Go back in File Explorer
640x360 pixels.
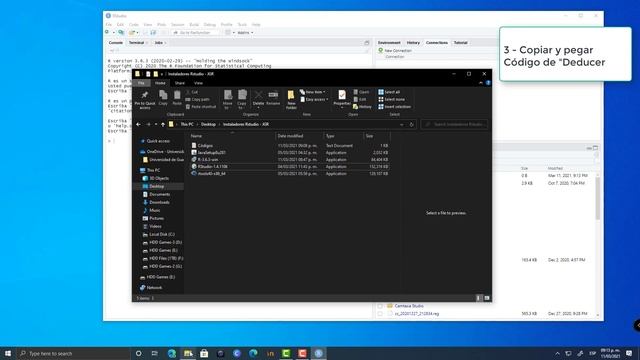pyautogui.click(x=138, y=124)
